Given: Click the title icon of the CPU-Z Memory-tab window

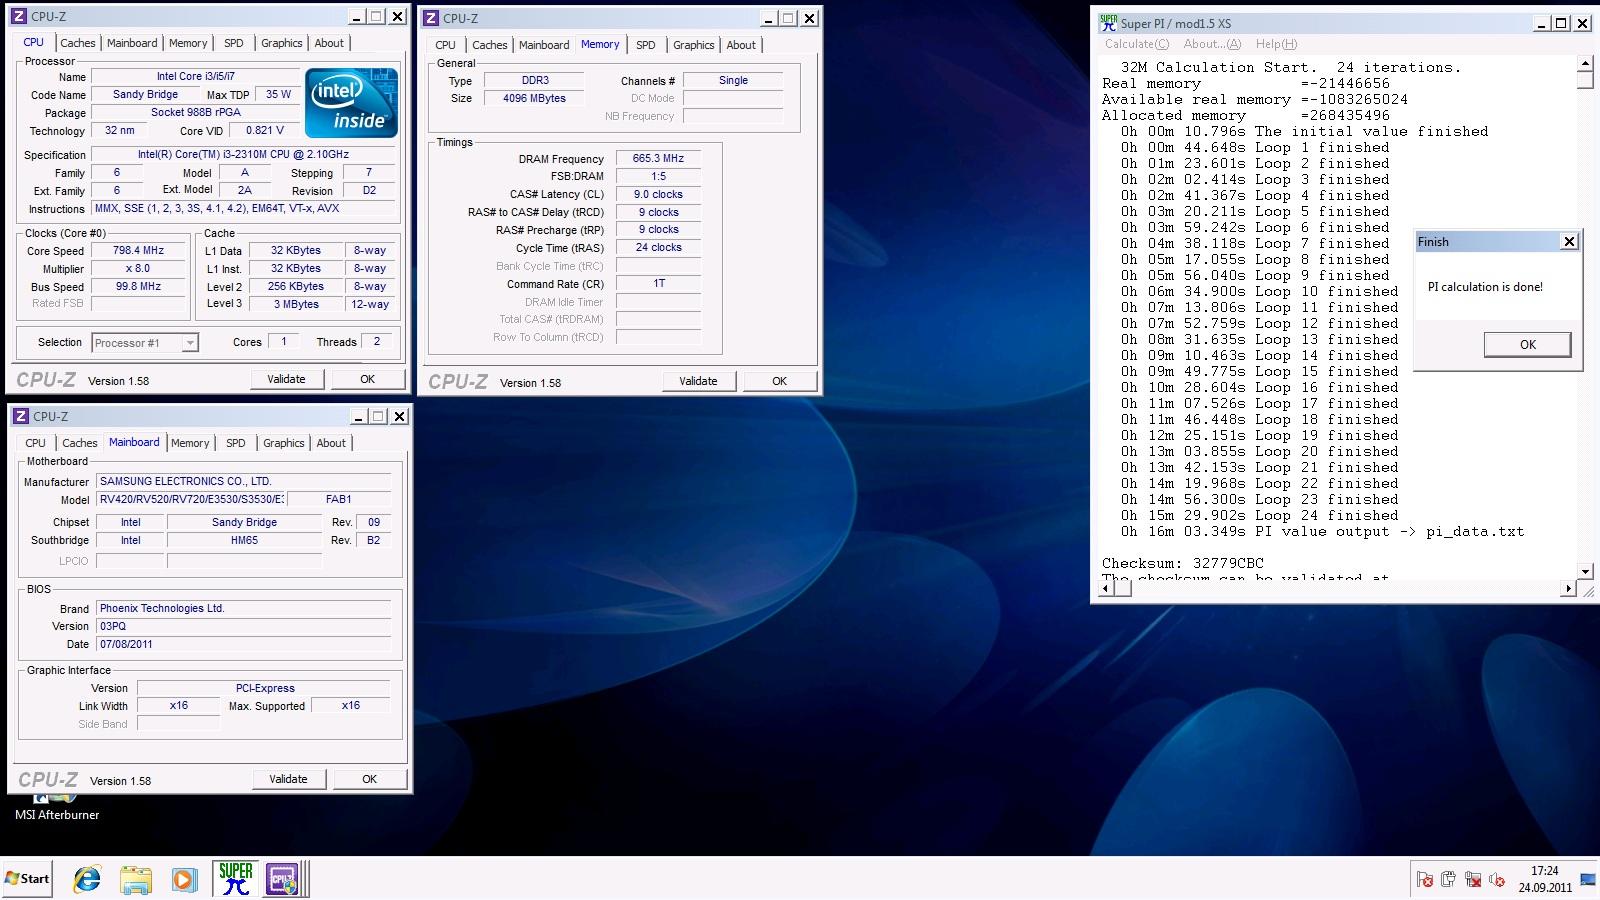Looking at the screenshot, I should coord(432,17).
